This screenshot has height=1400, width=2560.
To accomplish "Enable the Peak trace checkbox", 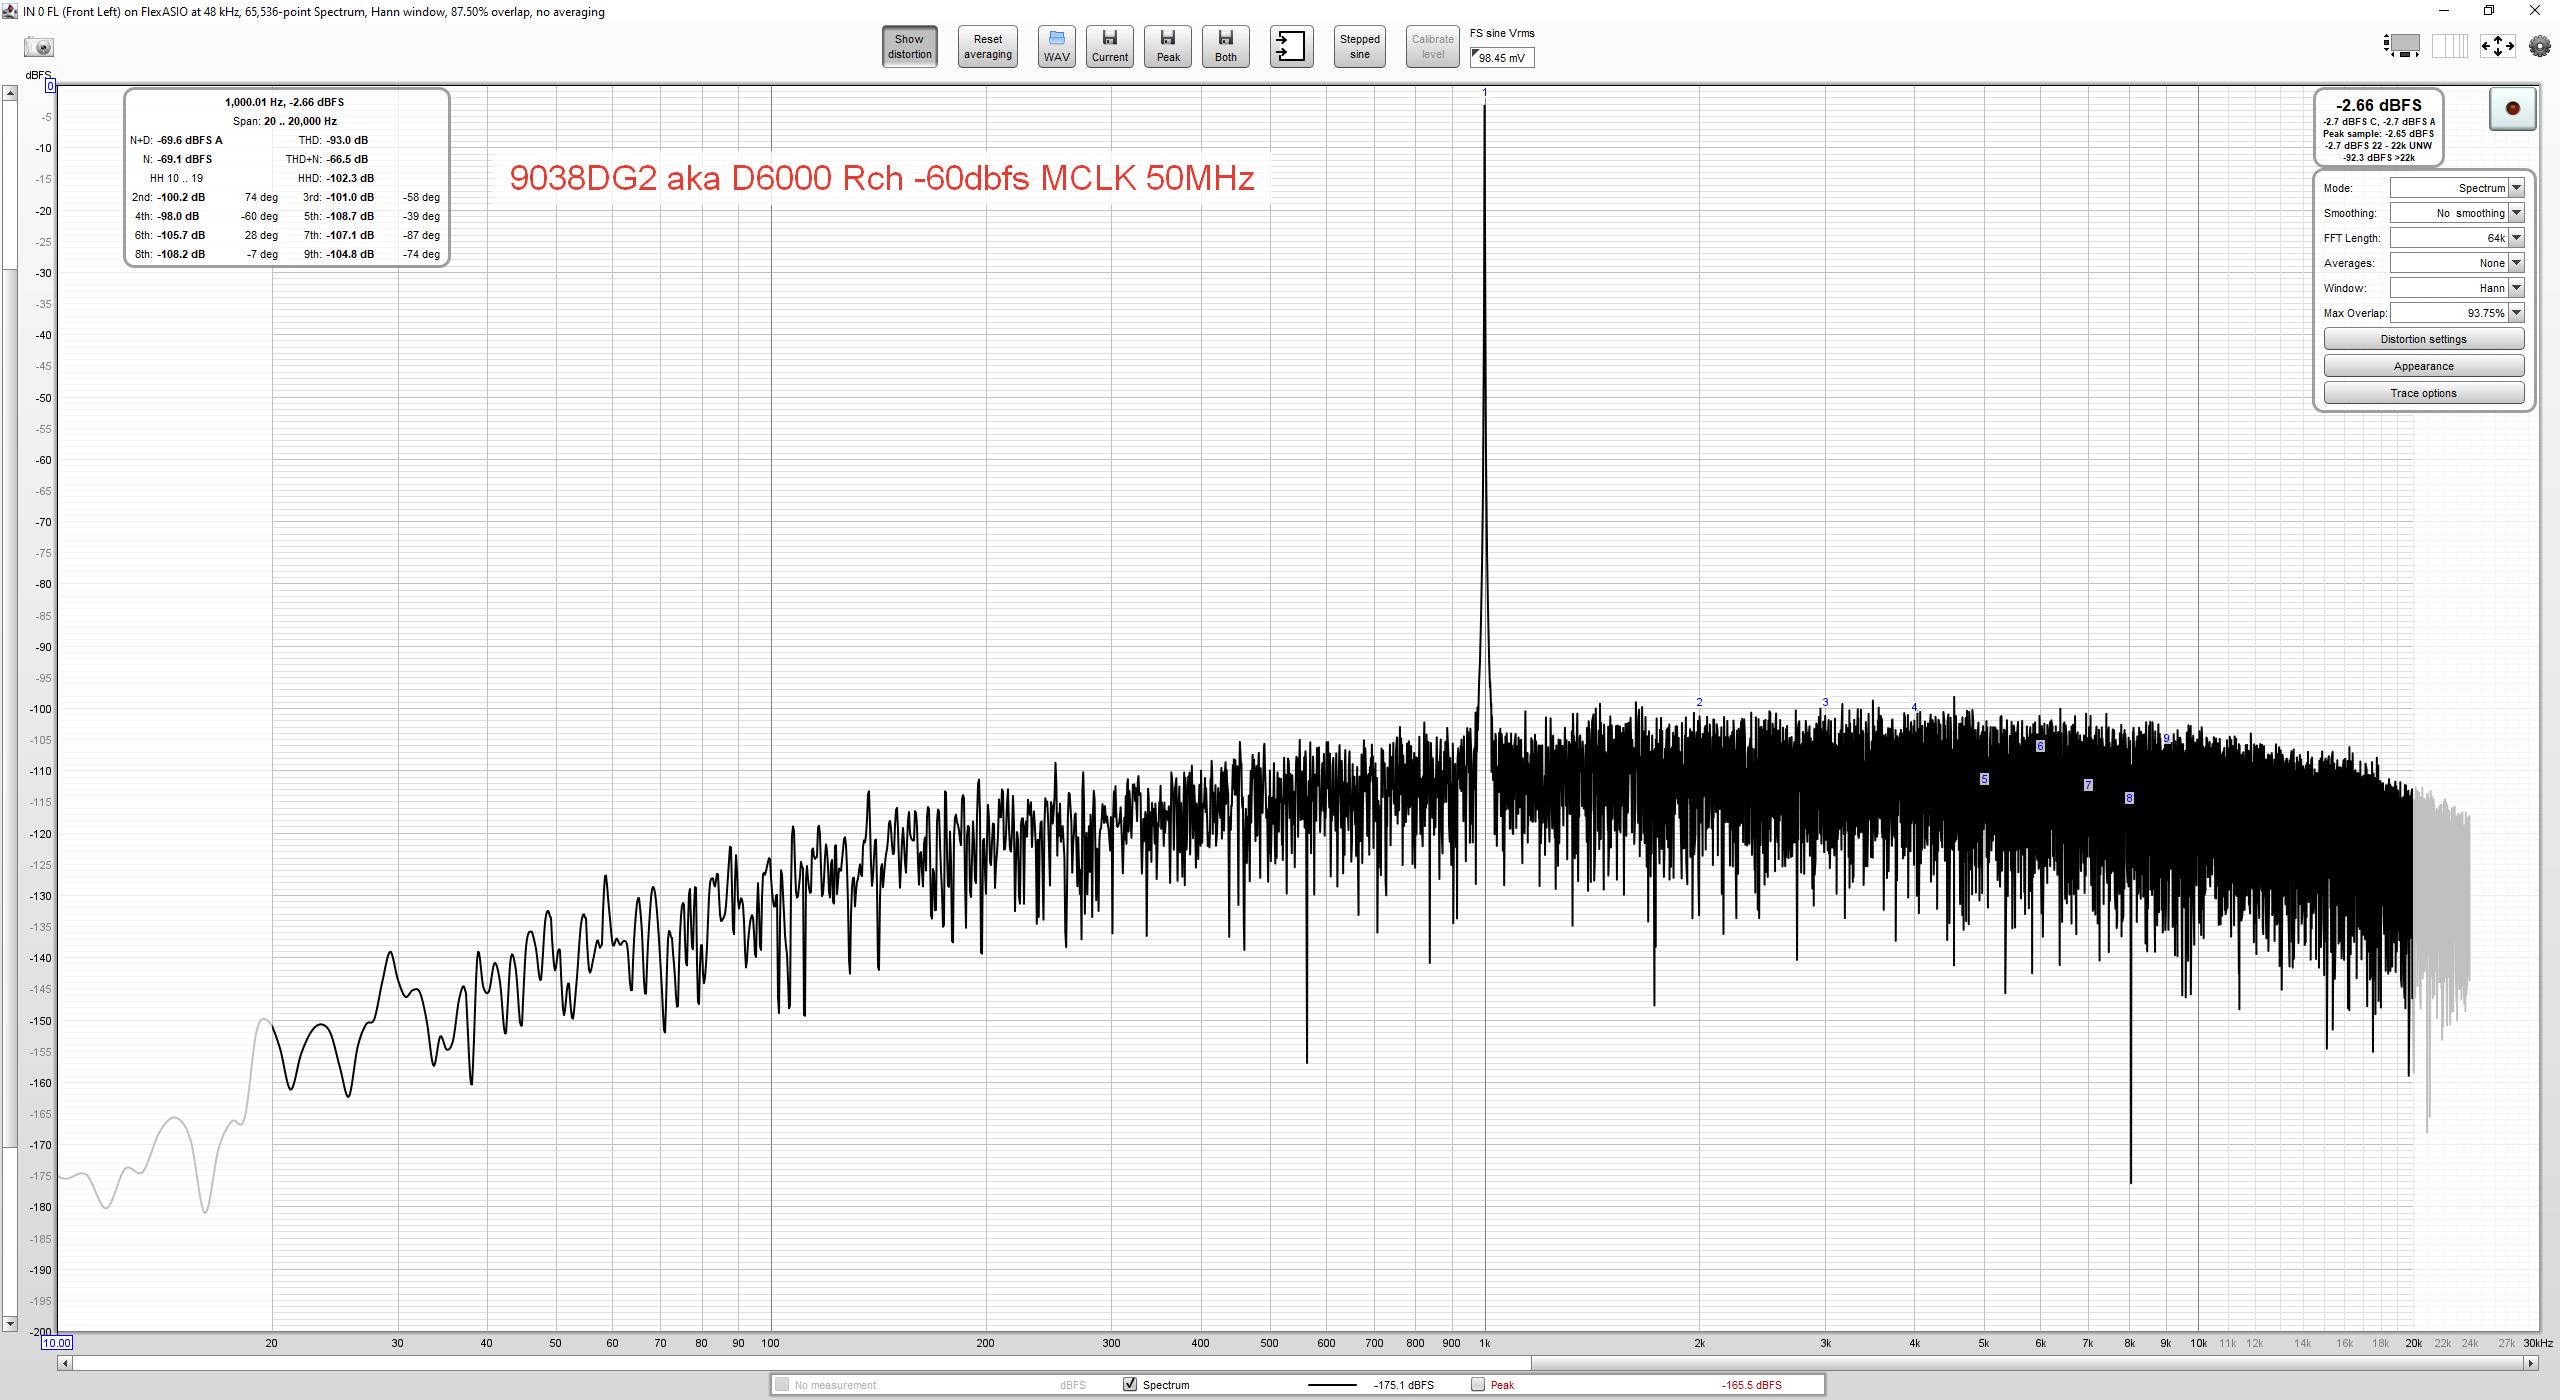I will (x=1478, y=1384).
